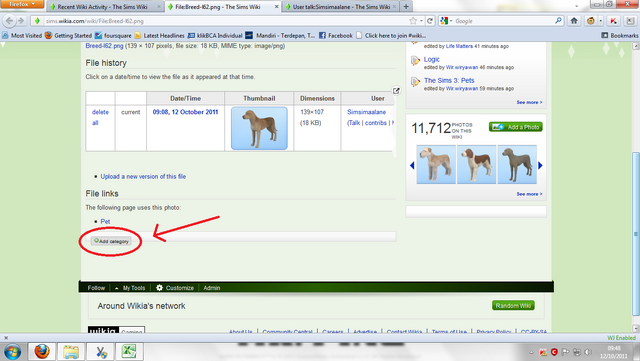Open contribs link for Simsimaalane
The width and height of the screenshot is (640, 361).
[376, 123]
